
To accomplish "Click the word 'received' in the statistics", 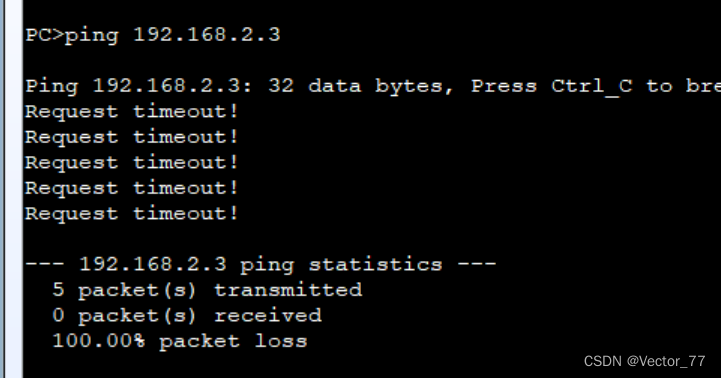I will 268,315.
